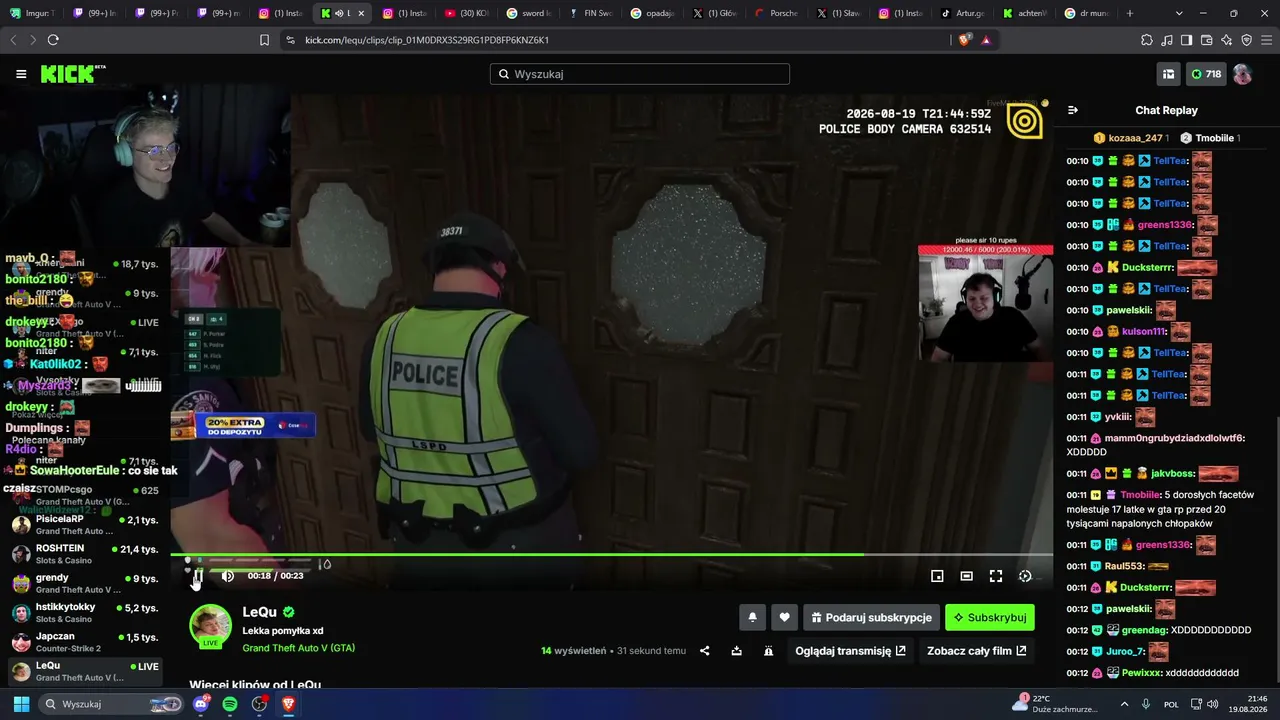Share this clip
1280x720 pixels.
point(705,651)
